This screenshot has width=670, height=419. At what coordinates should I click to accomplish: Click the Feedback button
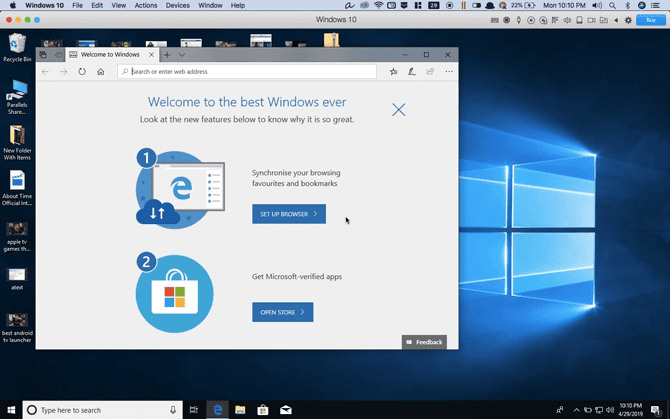click(424, 342)
